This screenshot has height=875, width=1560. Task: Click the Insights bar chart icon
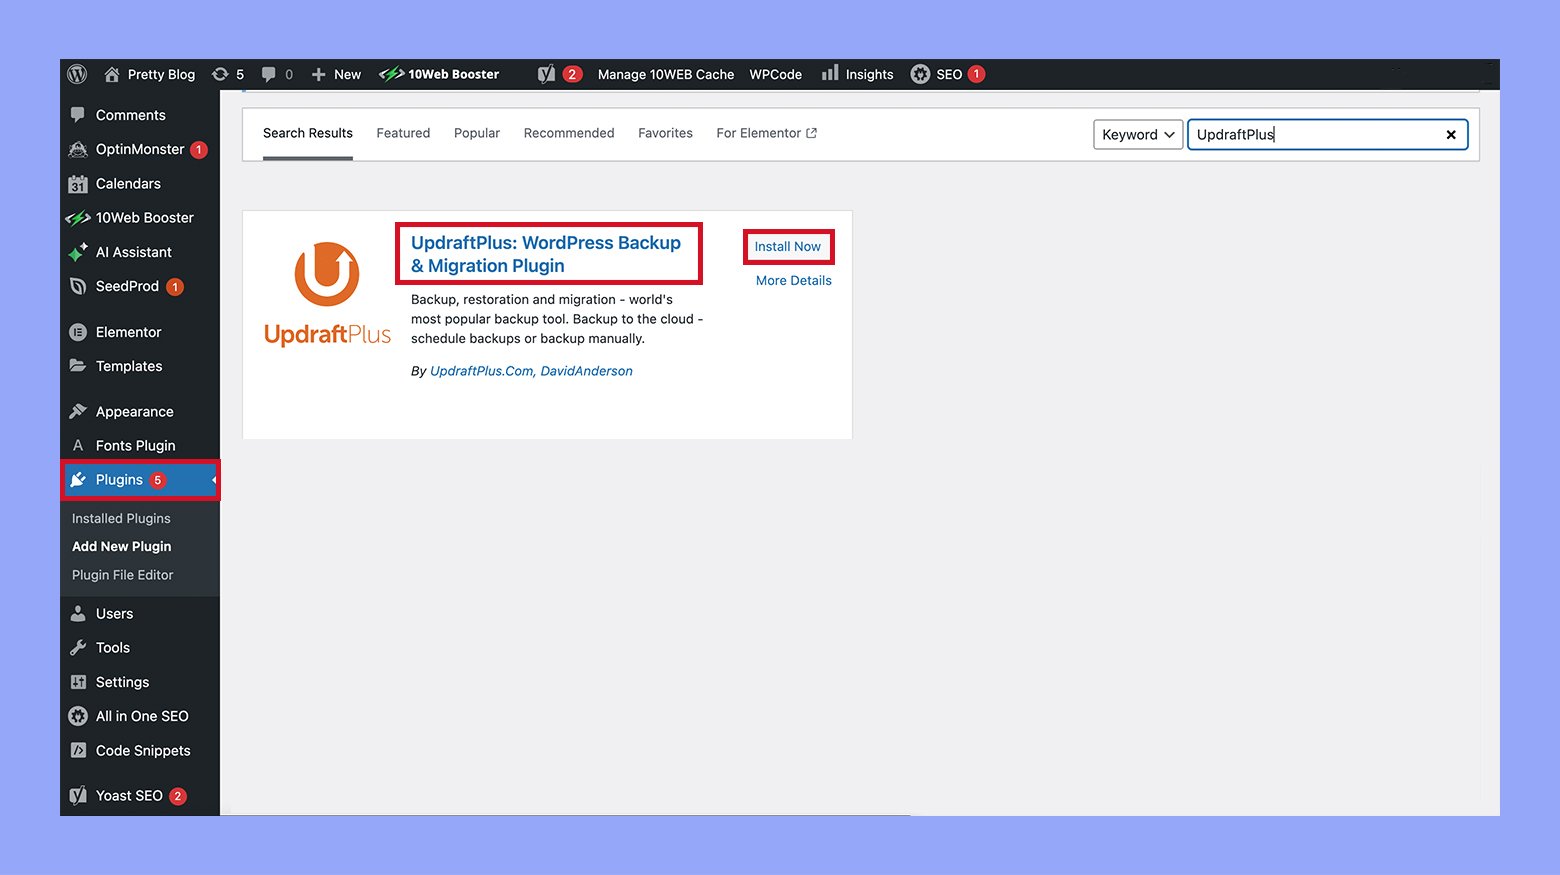[829, 74]
